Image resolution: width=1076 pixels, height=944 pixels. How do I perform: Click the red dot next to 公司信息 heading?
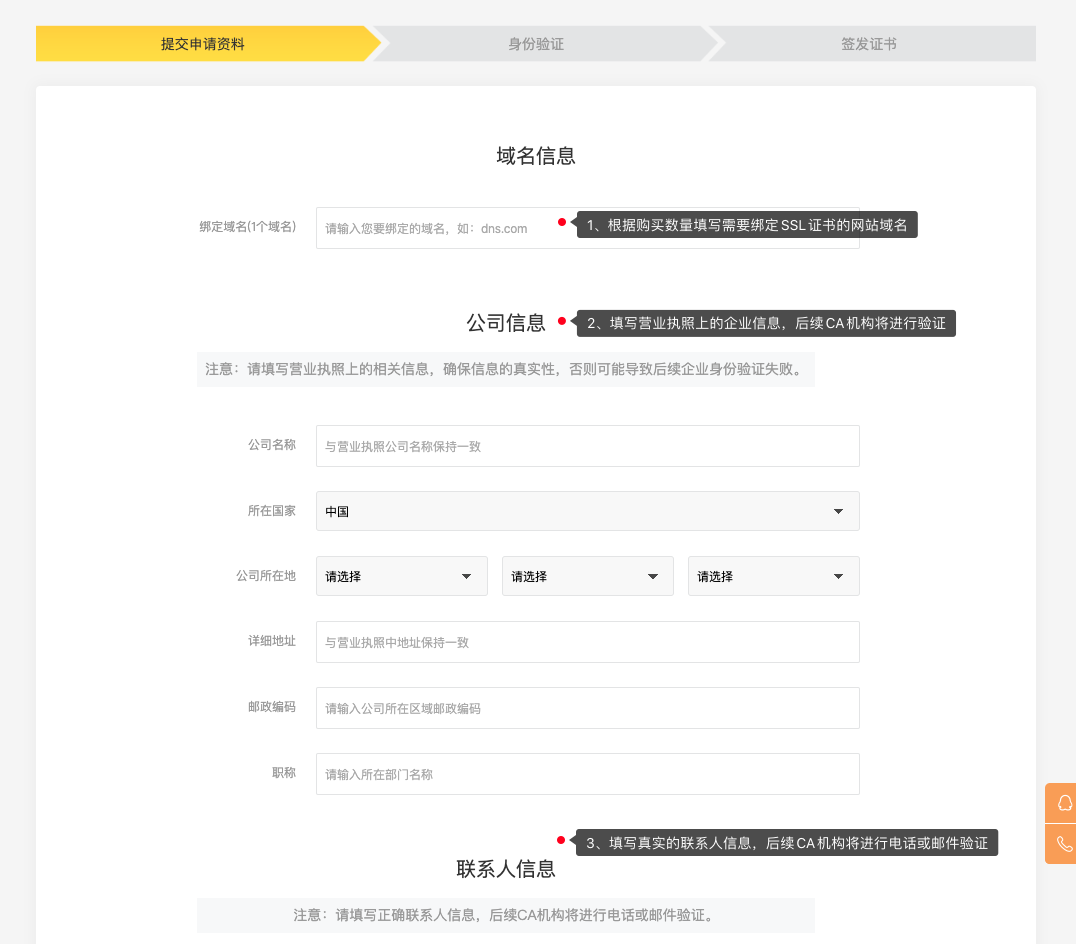pos(562,321)
